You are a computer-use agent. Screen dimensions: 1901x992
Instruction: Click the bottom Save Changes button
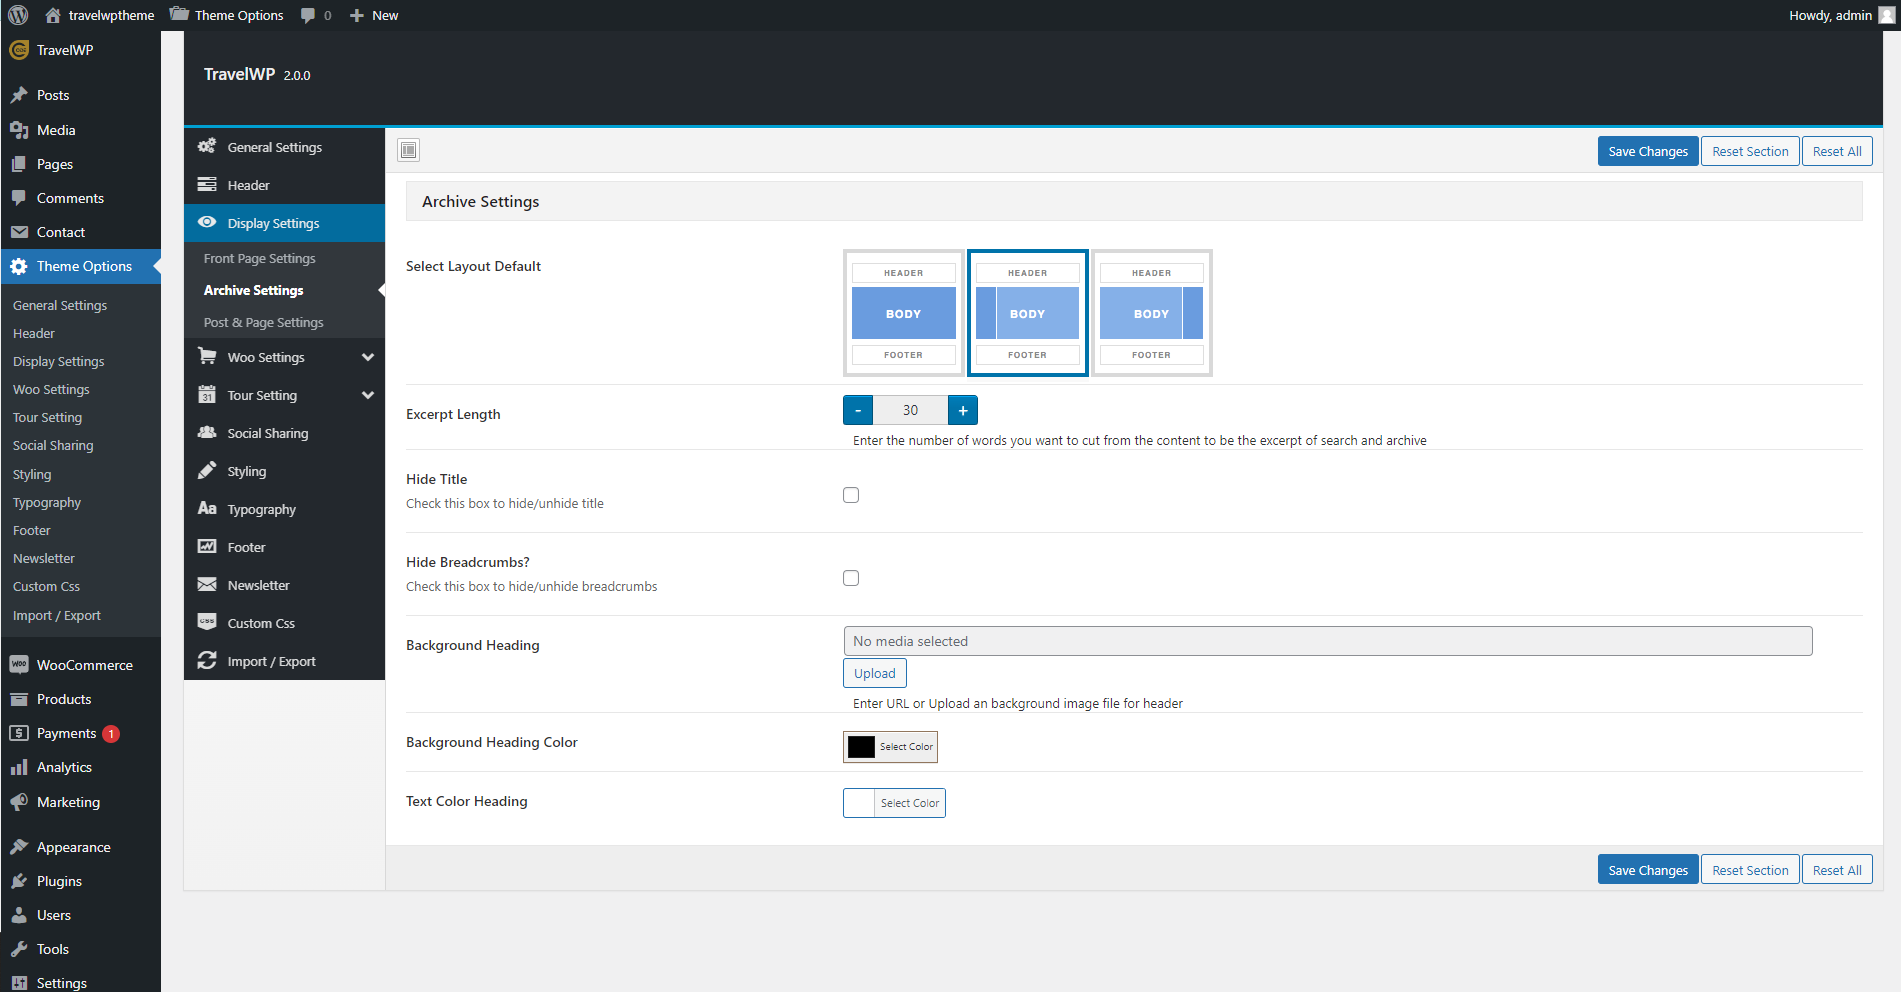point(1648,870)
